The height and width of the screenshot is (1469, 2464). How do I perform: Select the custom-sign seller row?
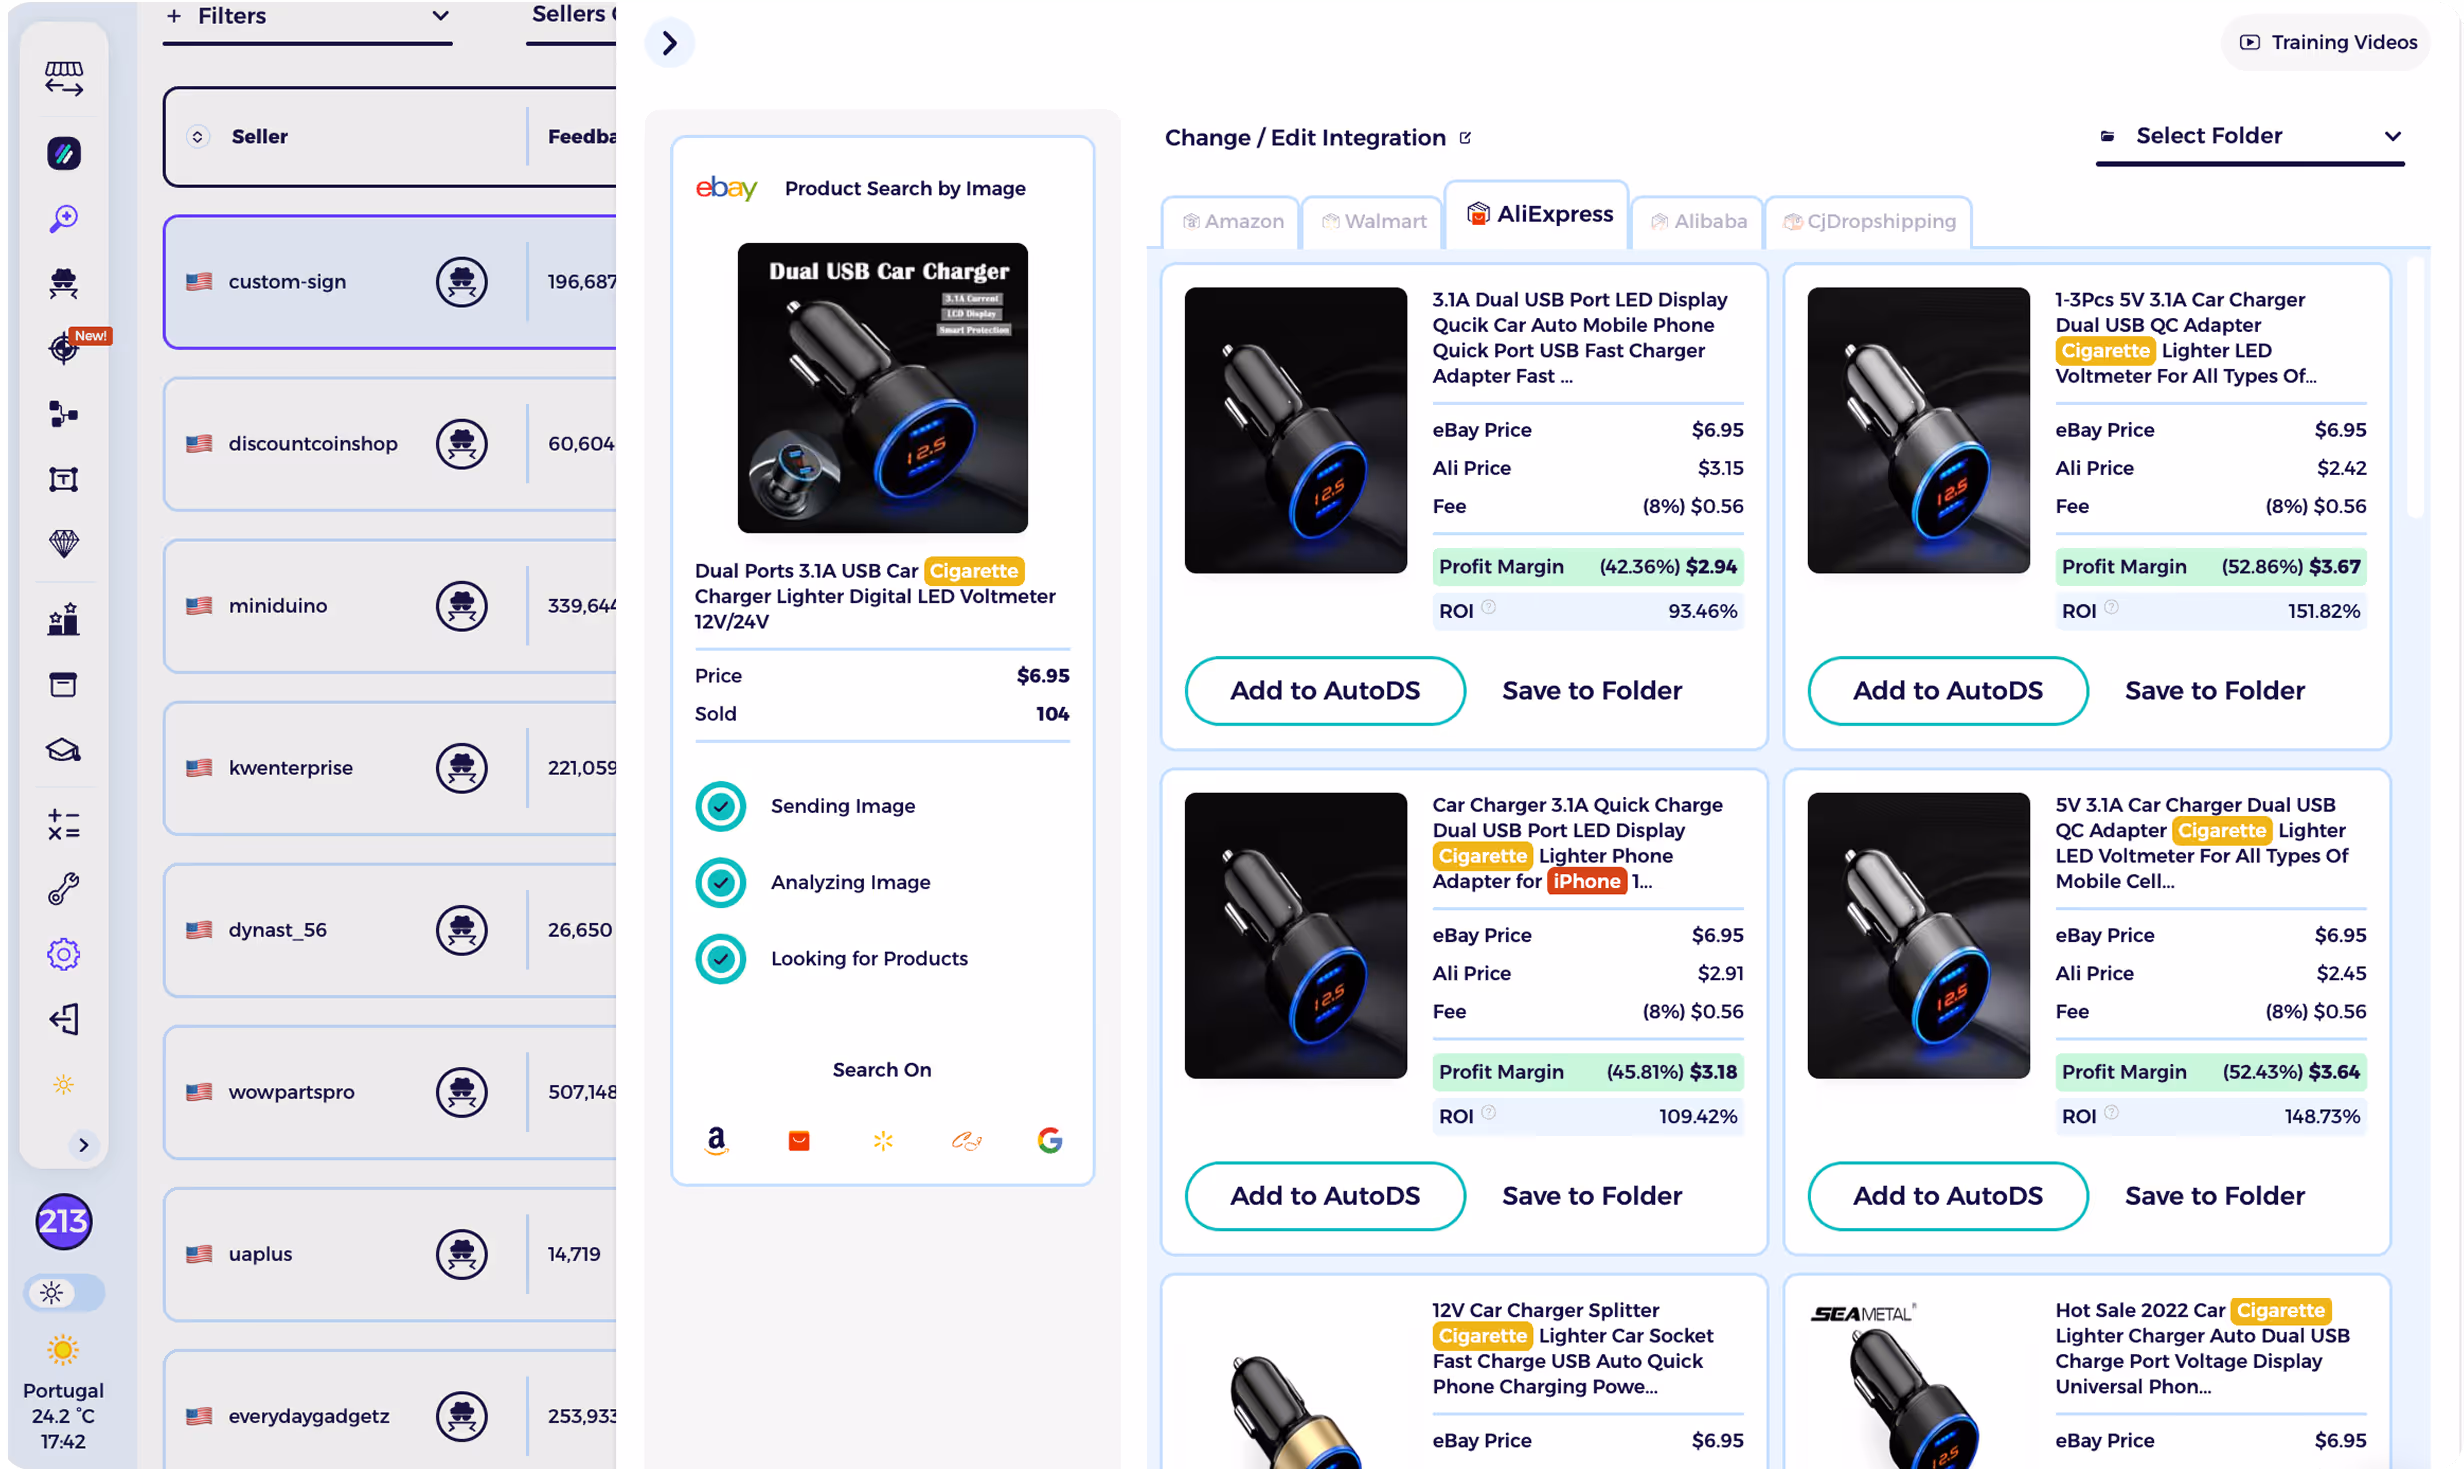390,281
